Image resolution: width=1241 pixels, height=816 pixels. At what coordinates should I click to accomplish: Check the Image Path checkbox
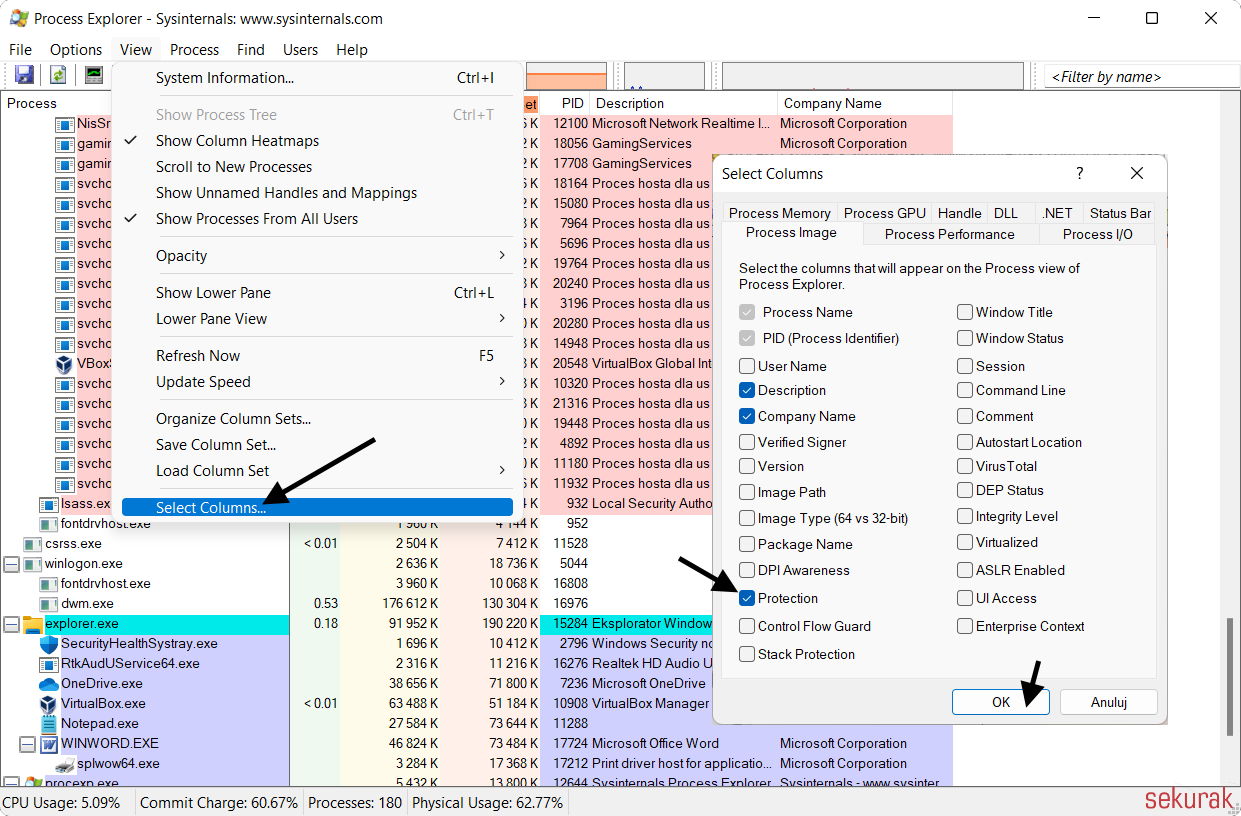747,492
